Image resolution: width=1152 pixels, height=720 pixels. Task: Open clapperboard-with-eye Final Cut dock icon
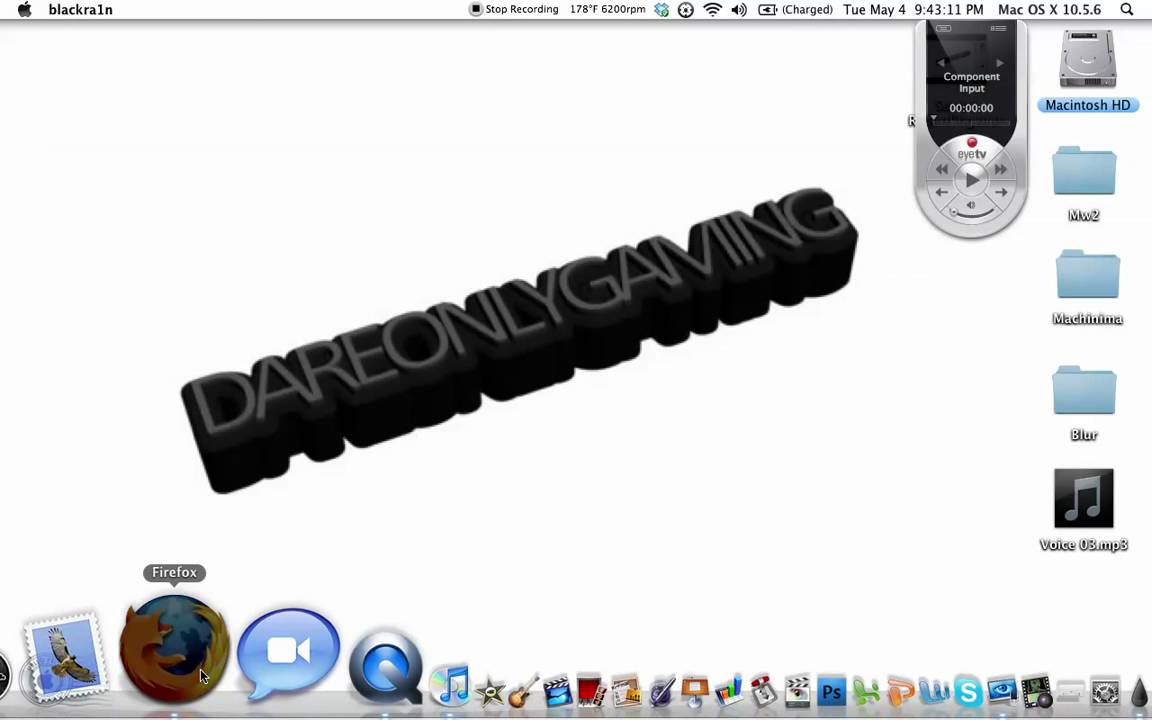tap(798, 691)
